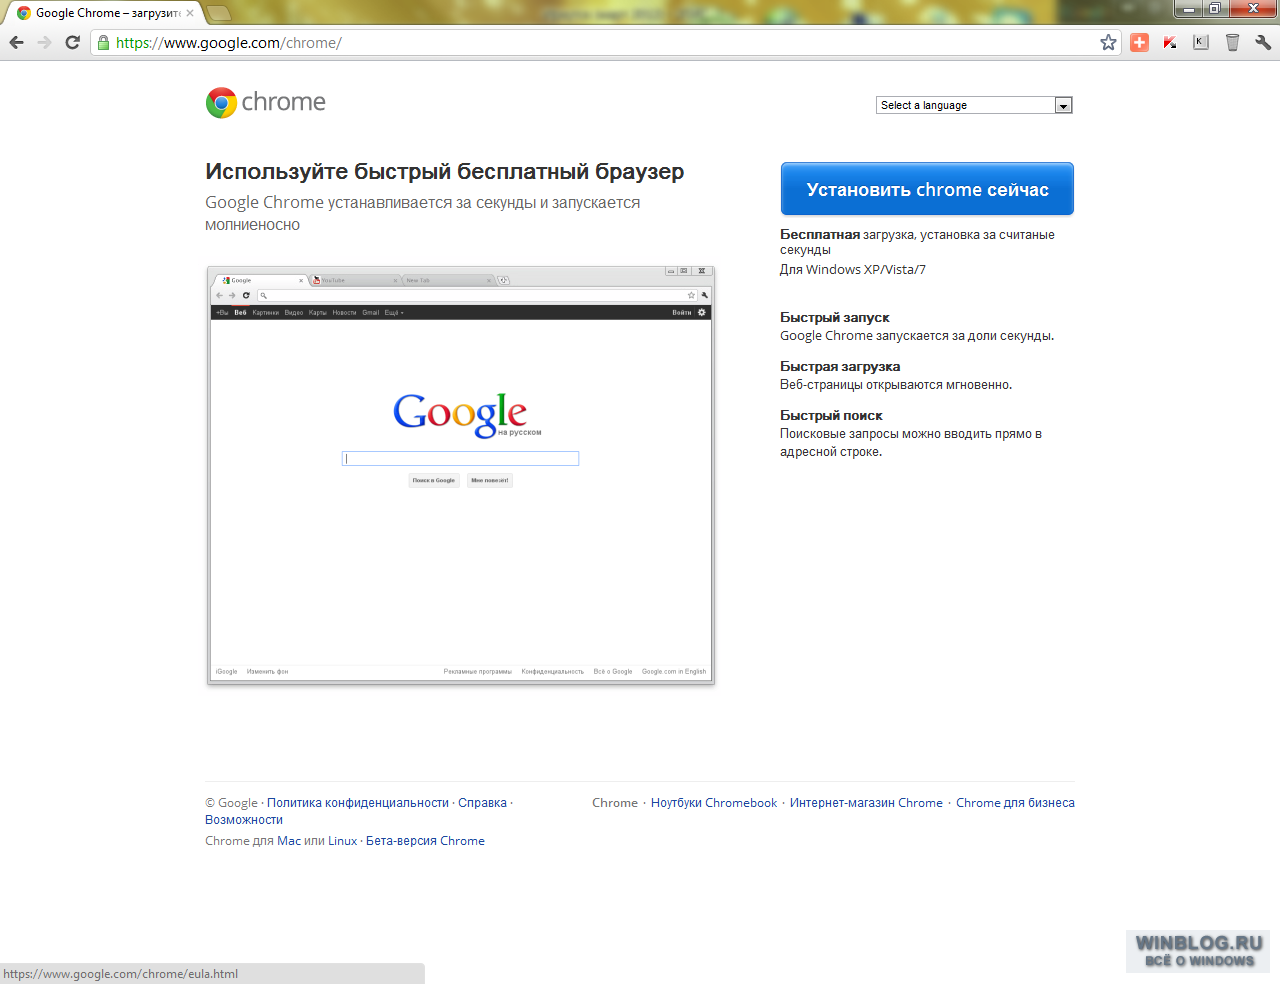Click the '© Google' footer text

point(231,803)
